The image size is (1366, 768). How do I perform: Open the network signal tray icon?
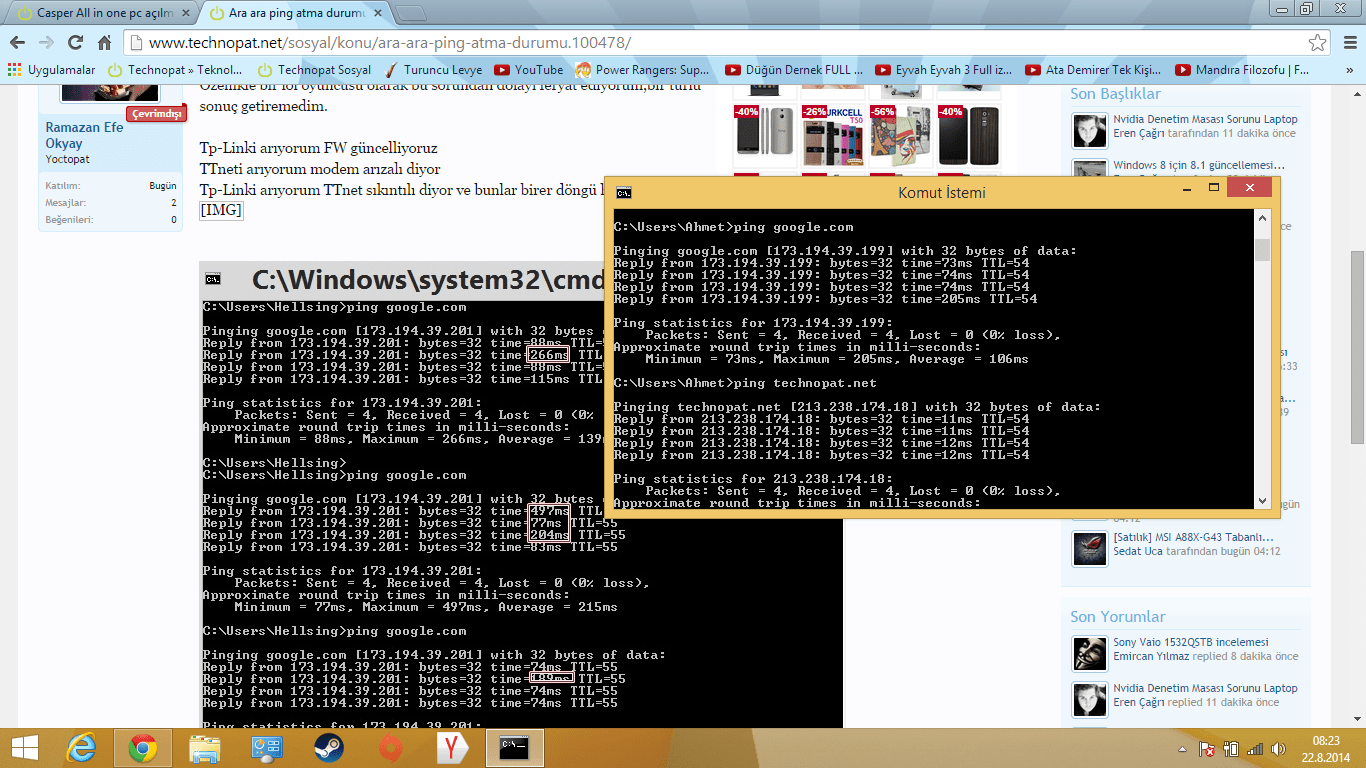(1255, 748)
